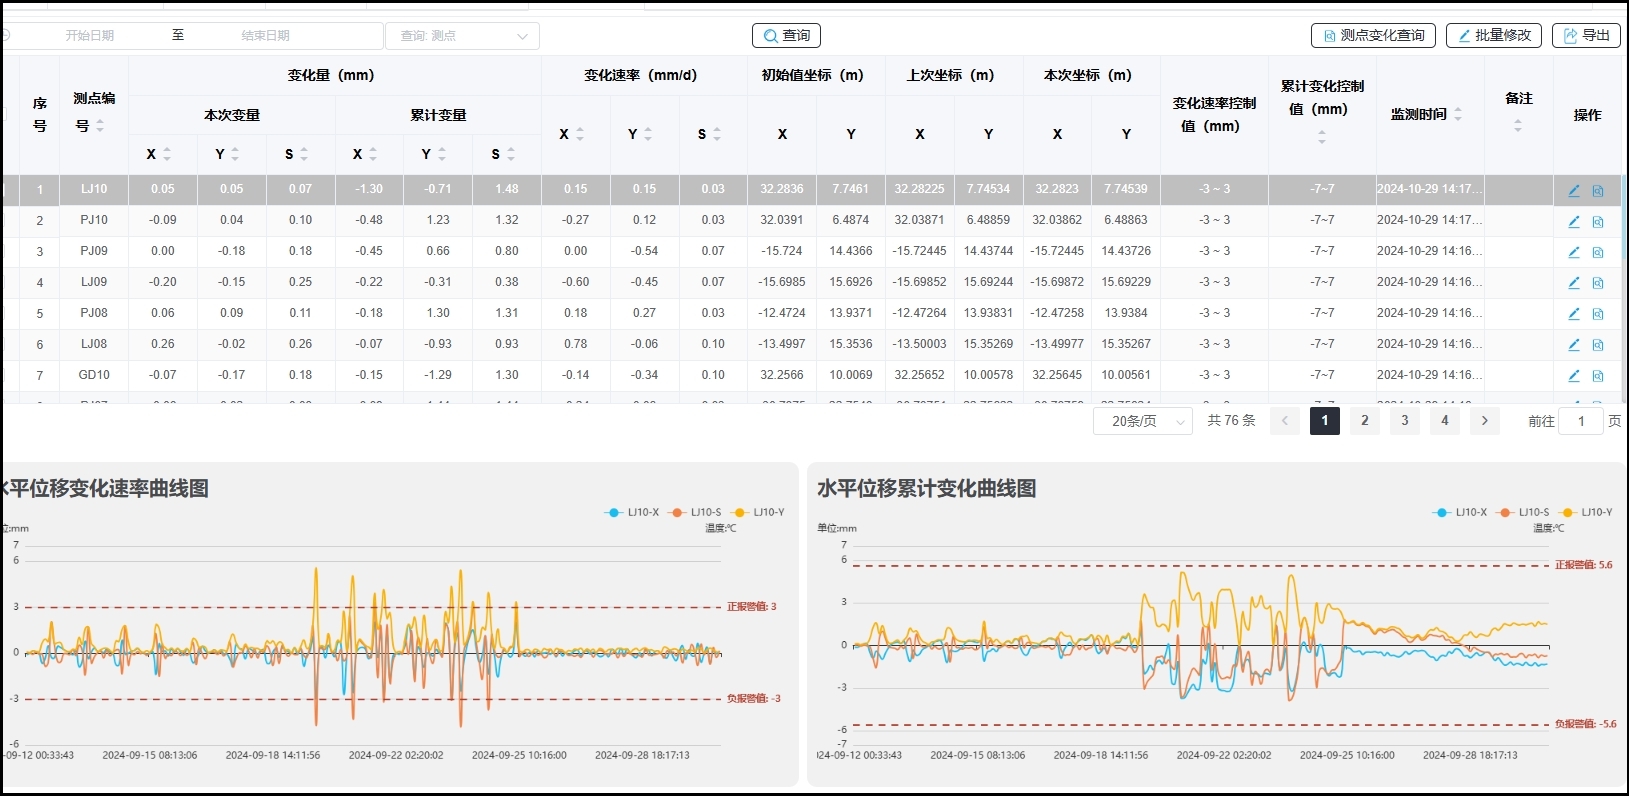Edit the PJ08 row with the pencil icon
The width and height of the screenshot is (1629, 797).
(x=1573, y=314)
